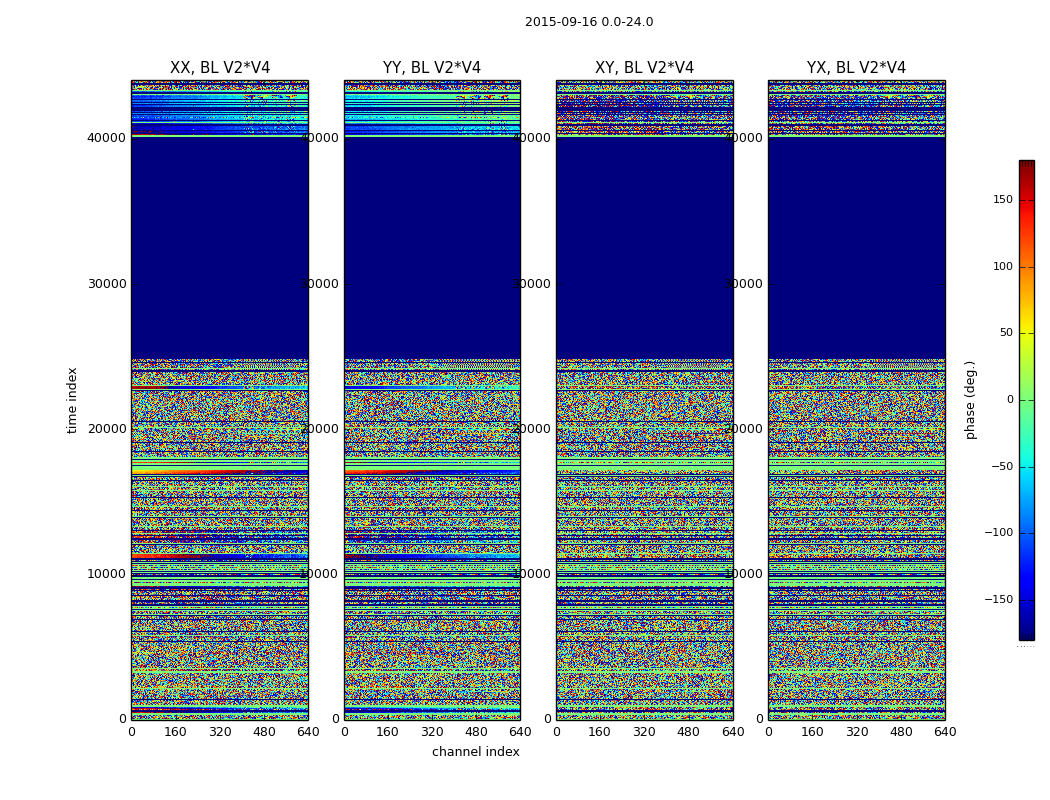Click the 160 x-tick under the YX plot
Screen dimensions: 1050x800
[x=812, y=732]
